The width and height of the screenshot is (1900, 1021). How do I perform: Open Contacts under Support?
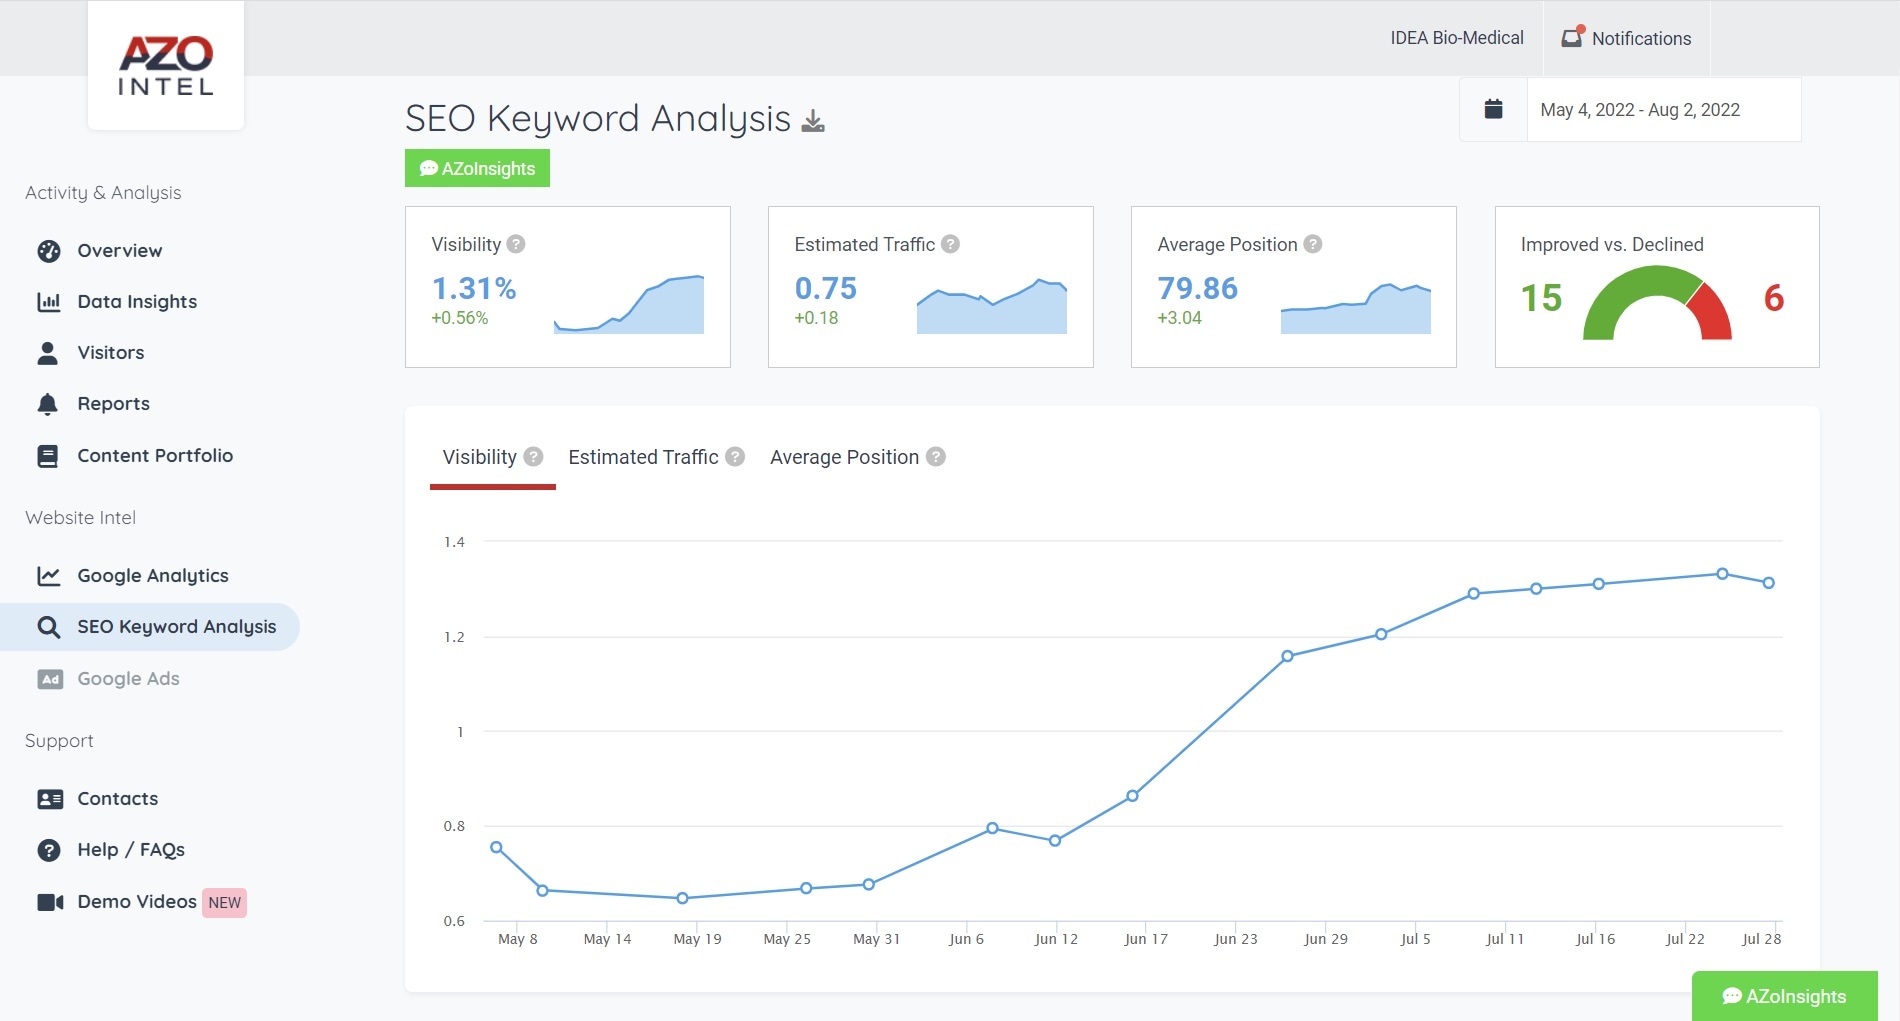click(x=117, y=799)
